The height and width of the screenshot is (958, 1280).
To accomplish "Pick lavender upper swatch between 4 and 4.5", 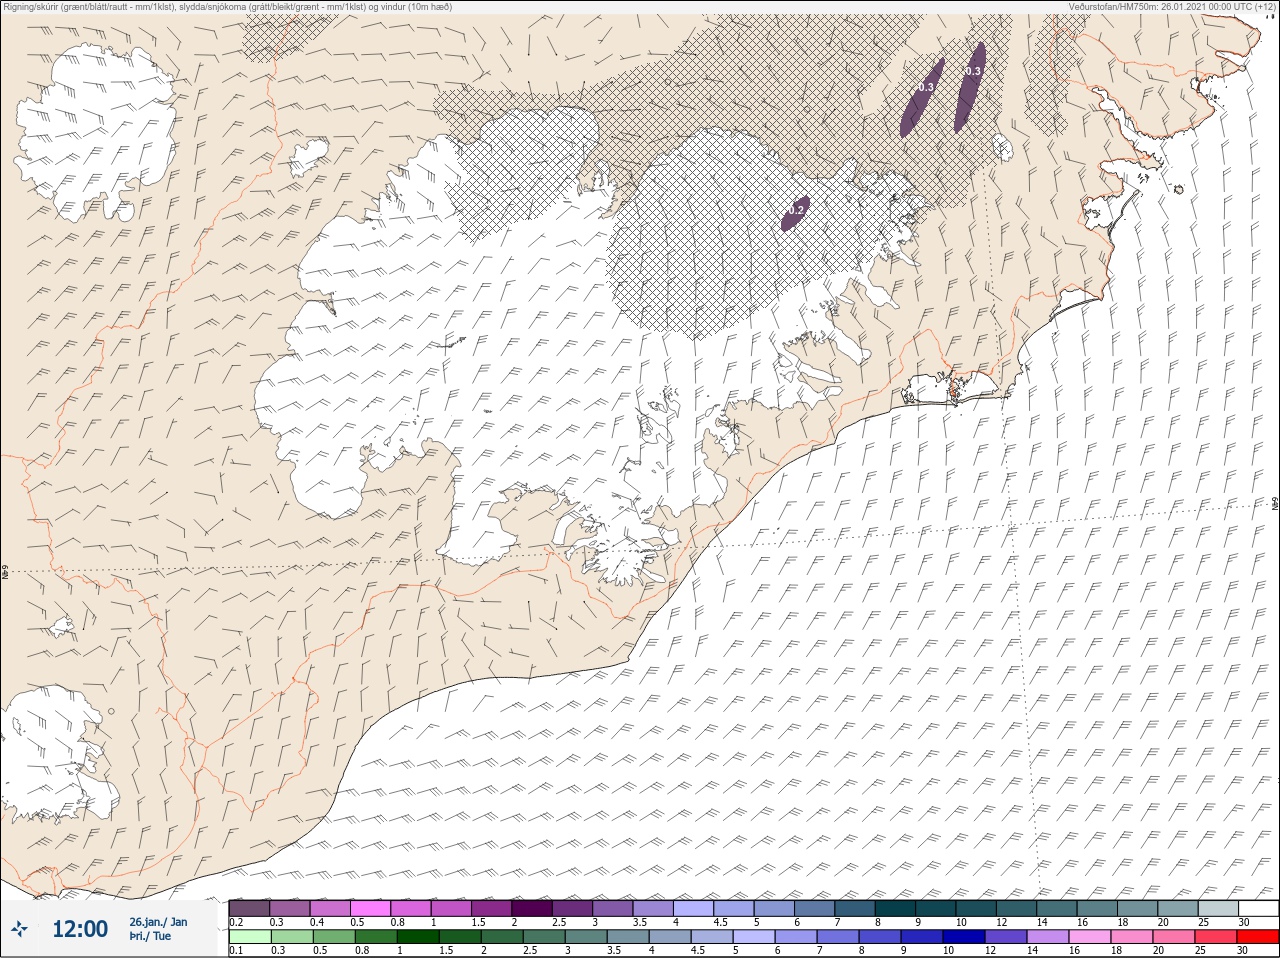I will [693, 908].
